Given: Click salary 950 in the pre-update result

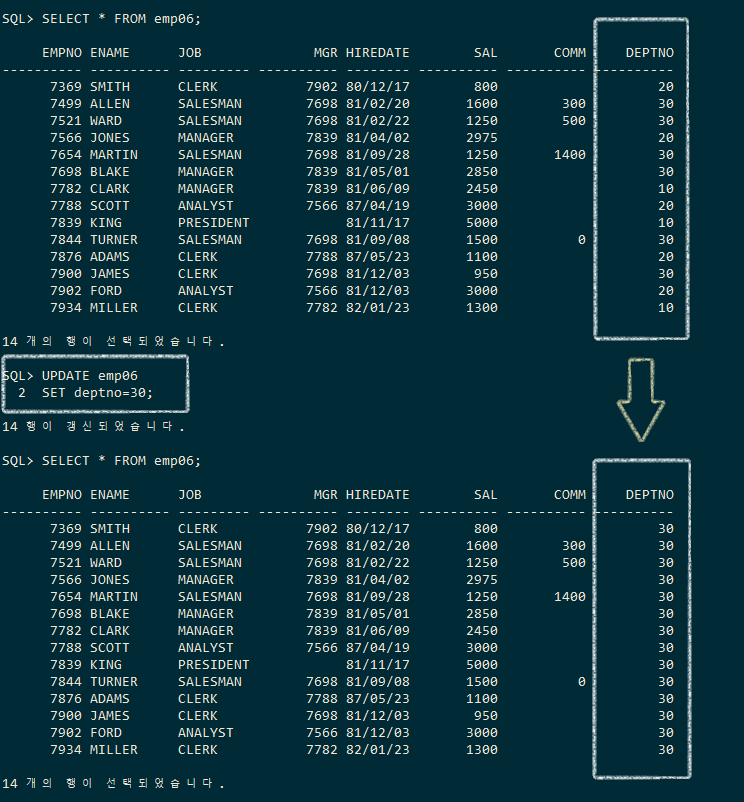Looking at the screenshot, I should [x=486, y=274].
